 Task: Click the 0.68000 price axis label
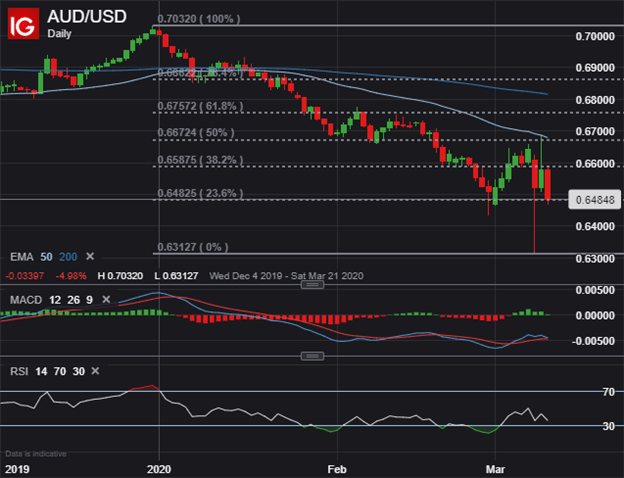595,100
